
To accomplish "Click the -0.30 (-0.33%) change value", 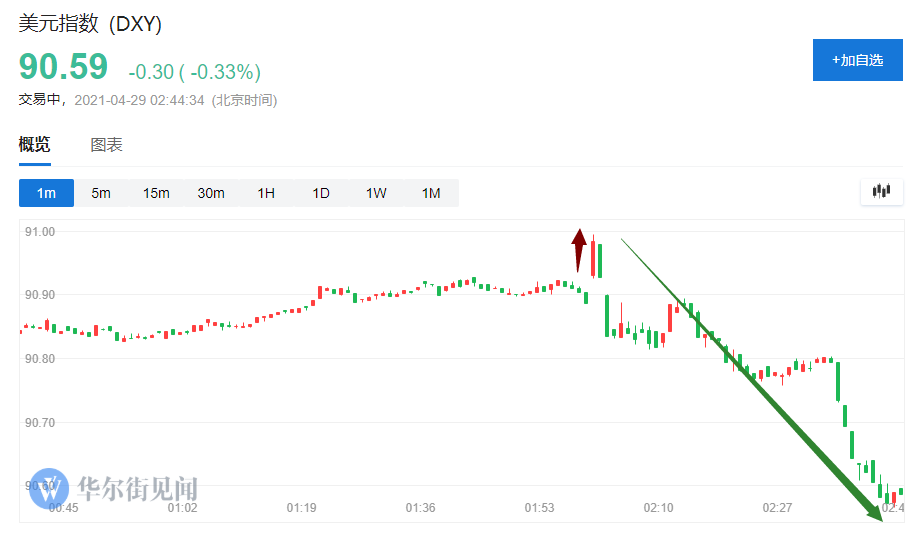I will click(x=194, y=72).
